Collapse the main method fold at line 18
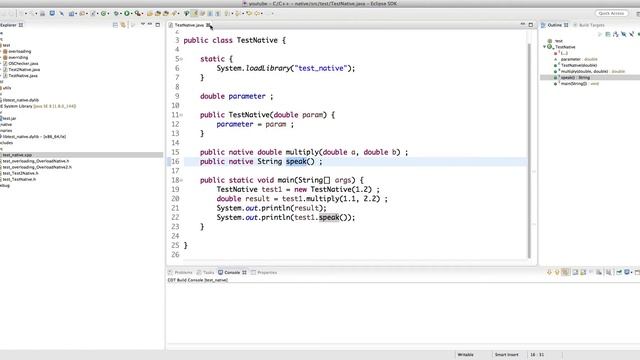640x360 pixels. click(x=182, y=180)
